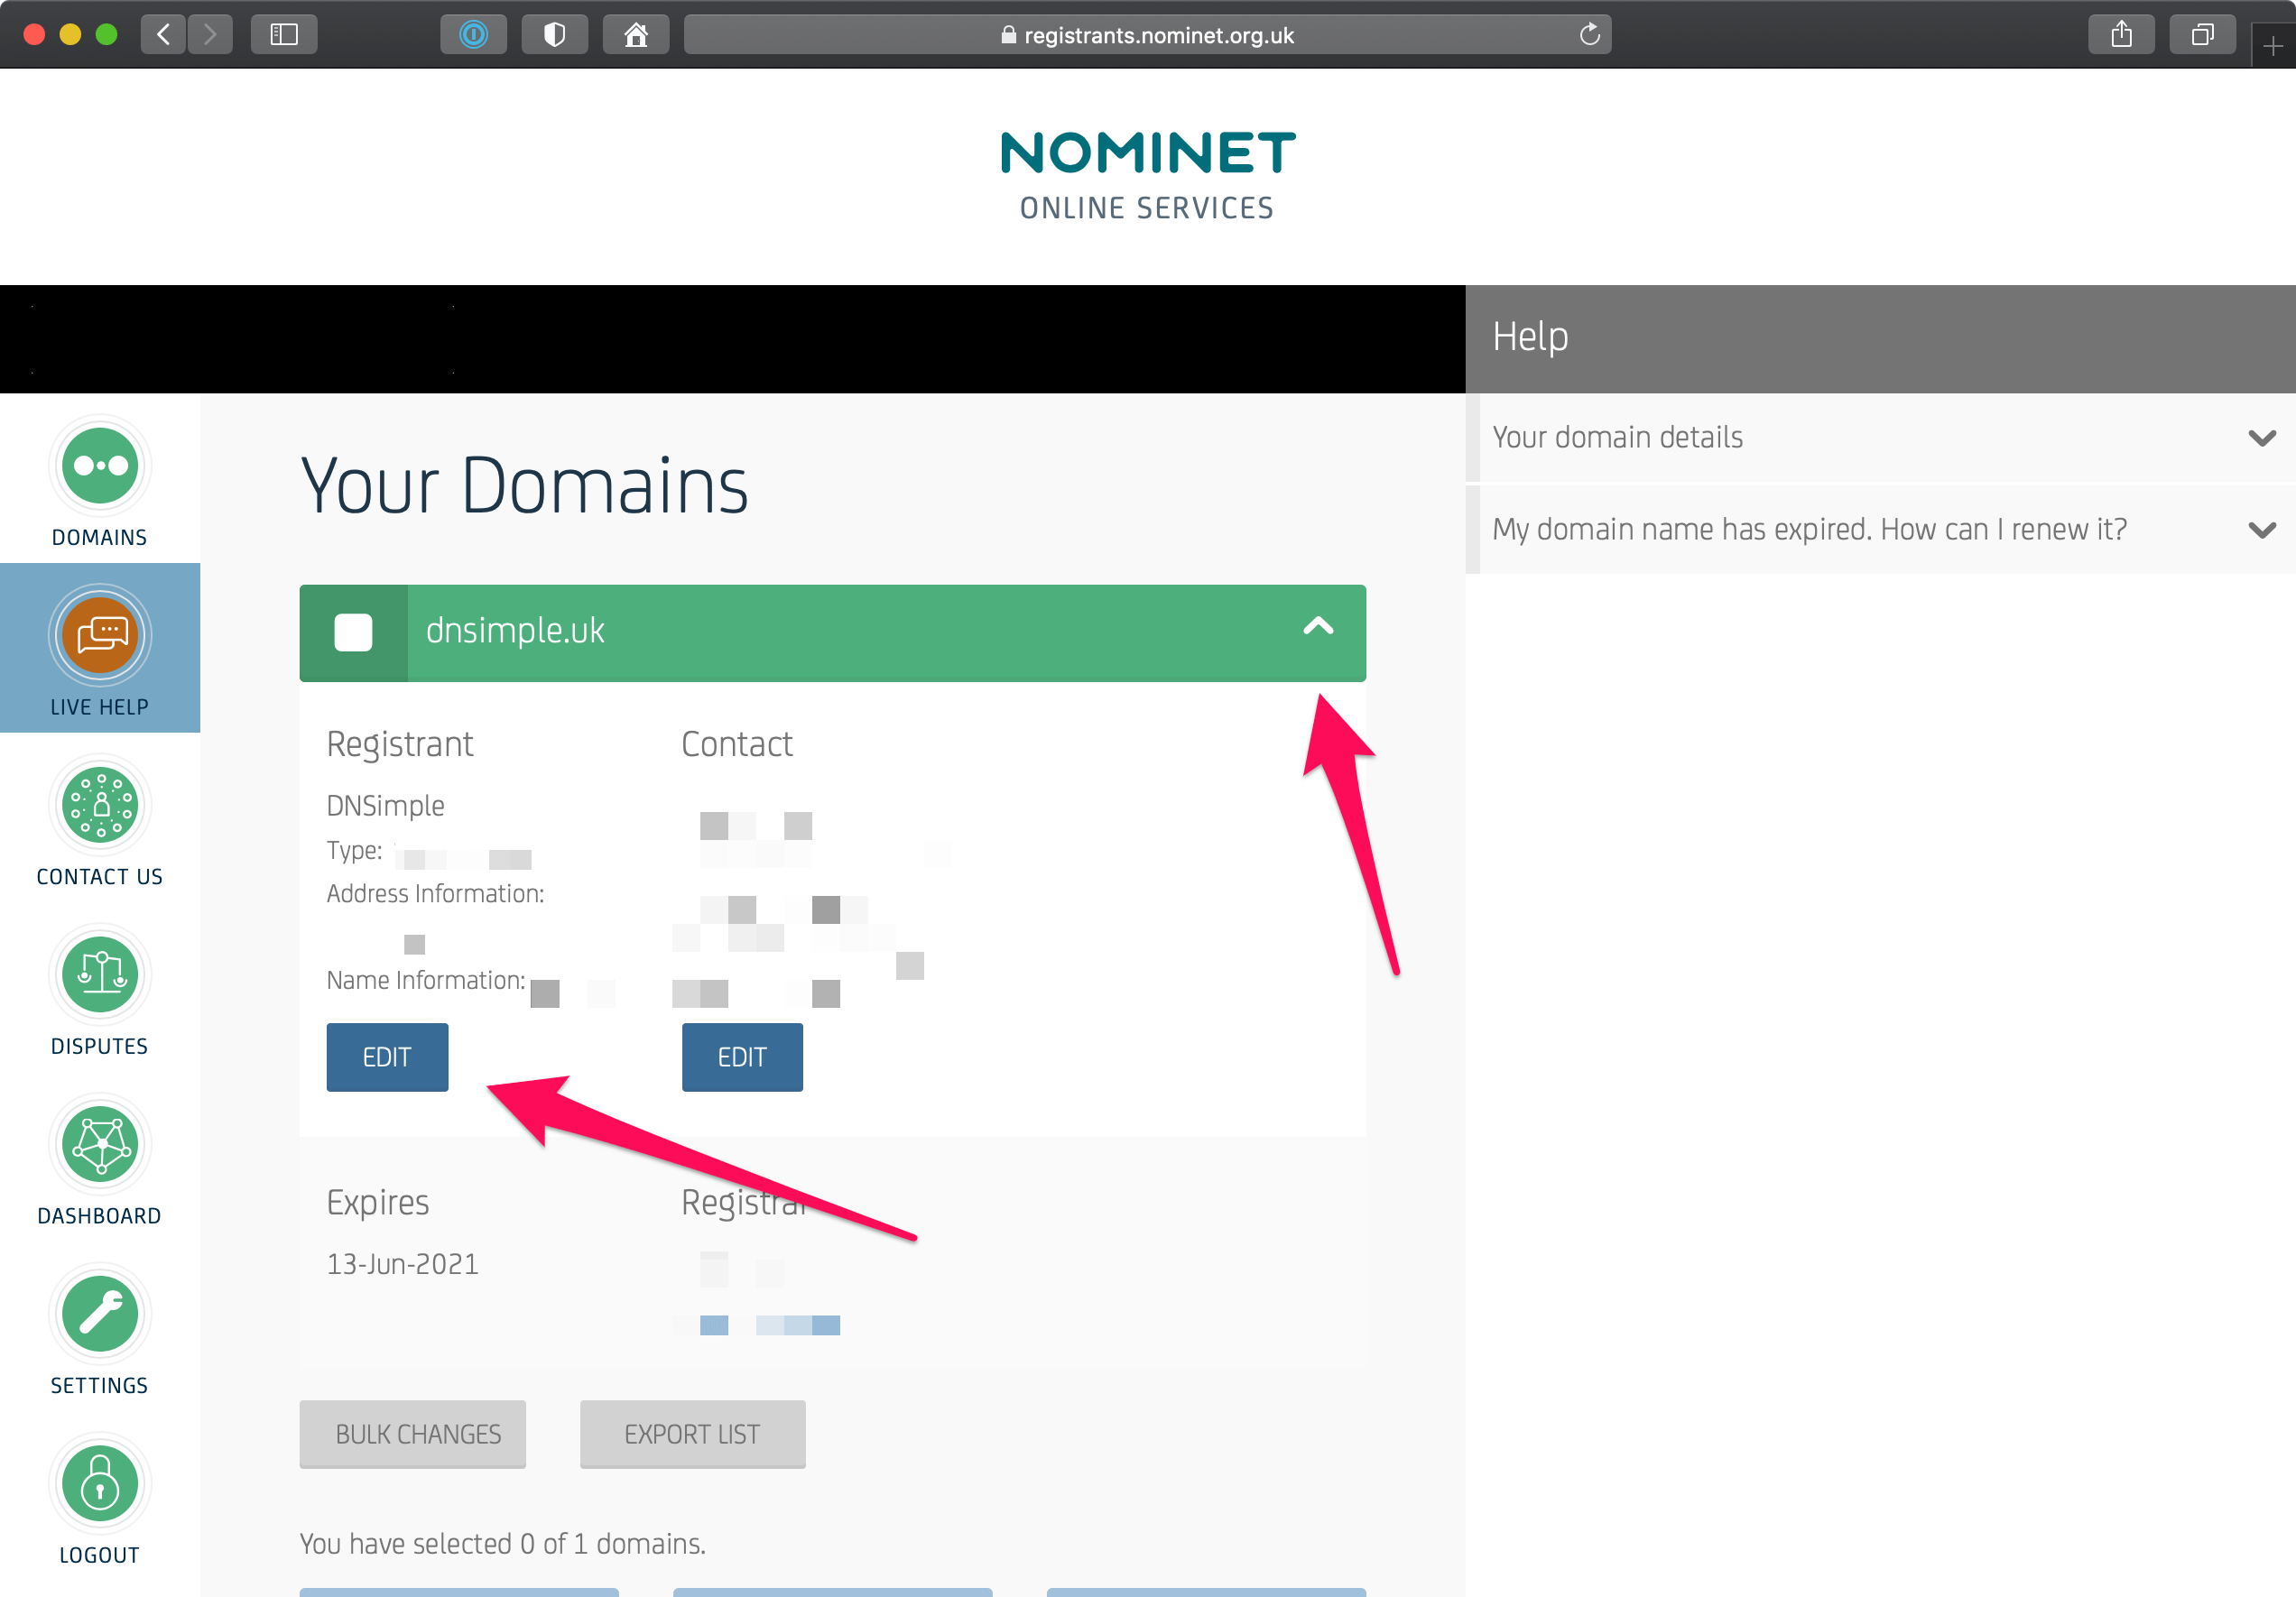Edit the Registrant details
Screen dimensions: 2296x1597
[386, 1057]
